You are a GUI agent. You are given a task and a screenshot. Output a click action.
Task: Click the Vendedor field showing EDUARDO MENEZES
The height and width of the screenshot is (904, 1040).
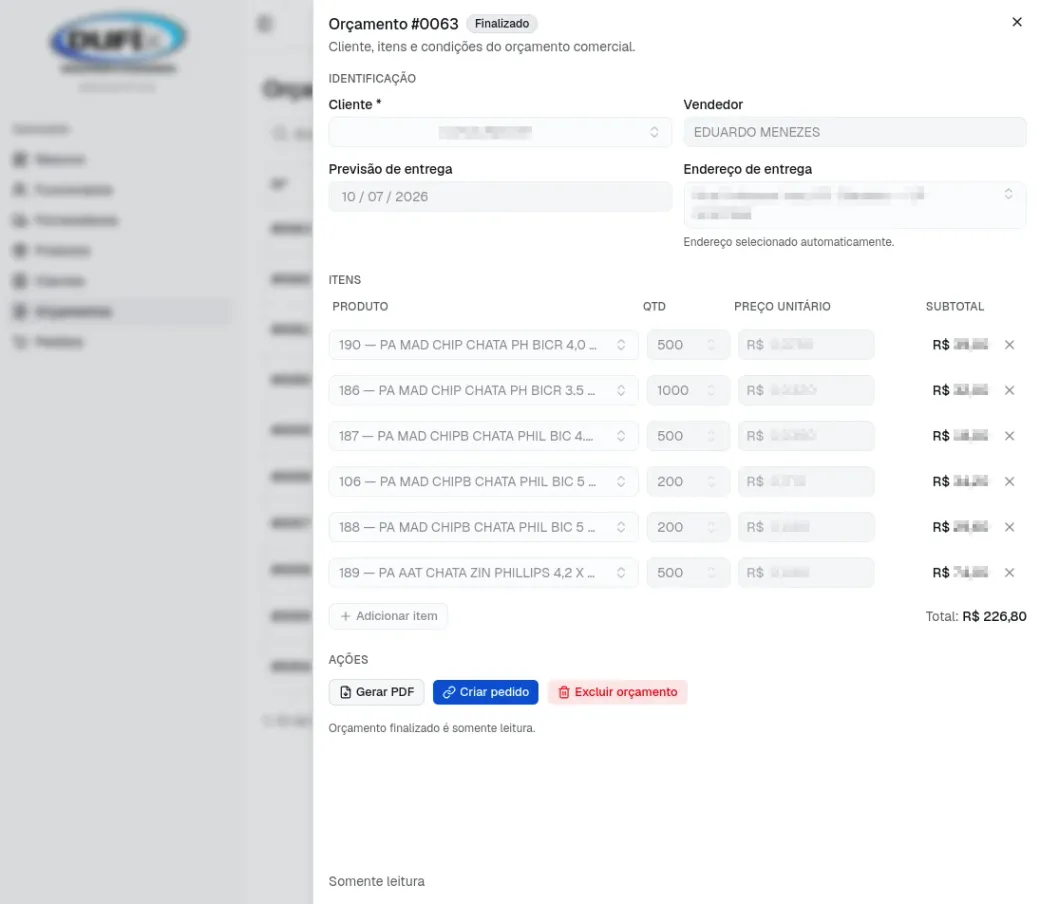(x=854, y=132)
